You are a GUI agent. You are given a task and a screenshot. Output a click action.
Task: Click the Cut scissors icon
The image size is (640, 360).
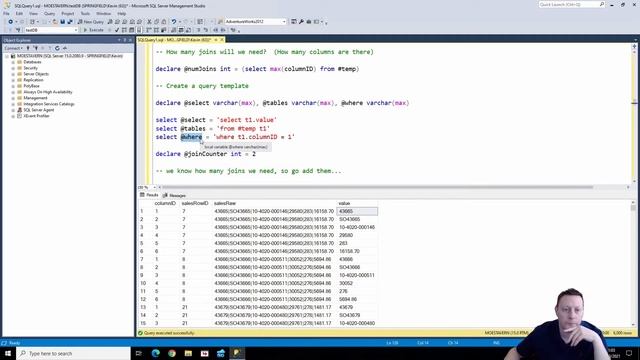149,22
